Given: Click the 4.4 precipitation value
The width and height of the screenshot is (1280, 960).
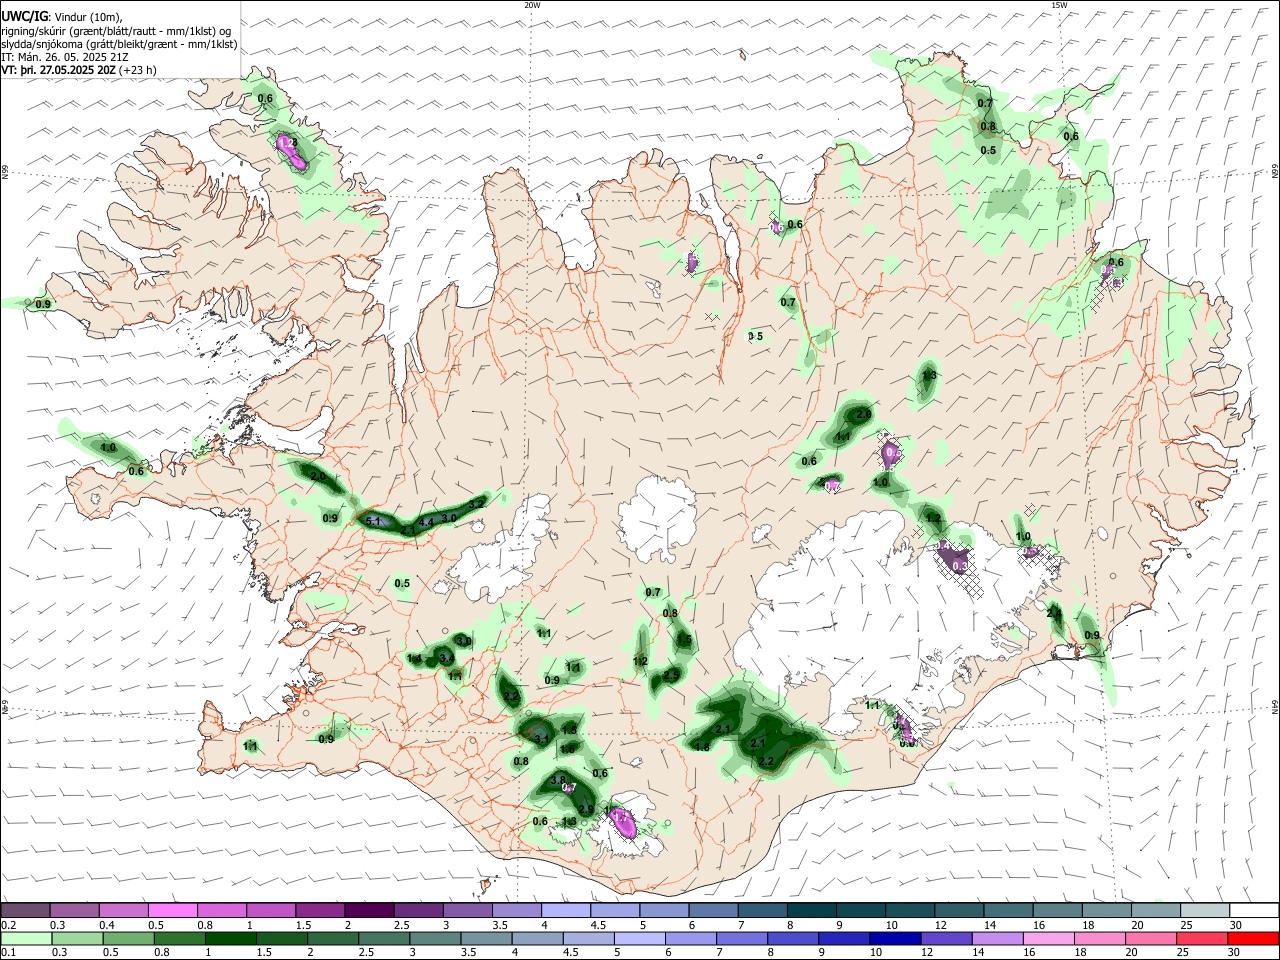Looking at the screenshot, I should 426,522.
